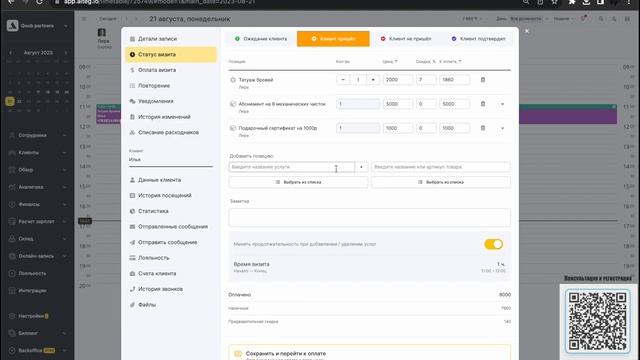Expand Обзор in left sidebar

click(x=38, y=170)
